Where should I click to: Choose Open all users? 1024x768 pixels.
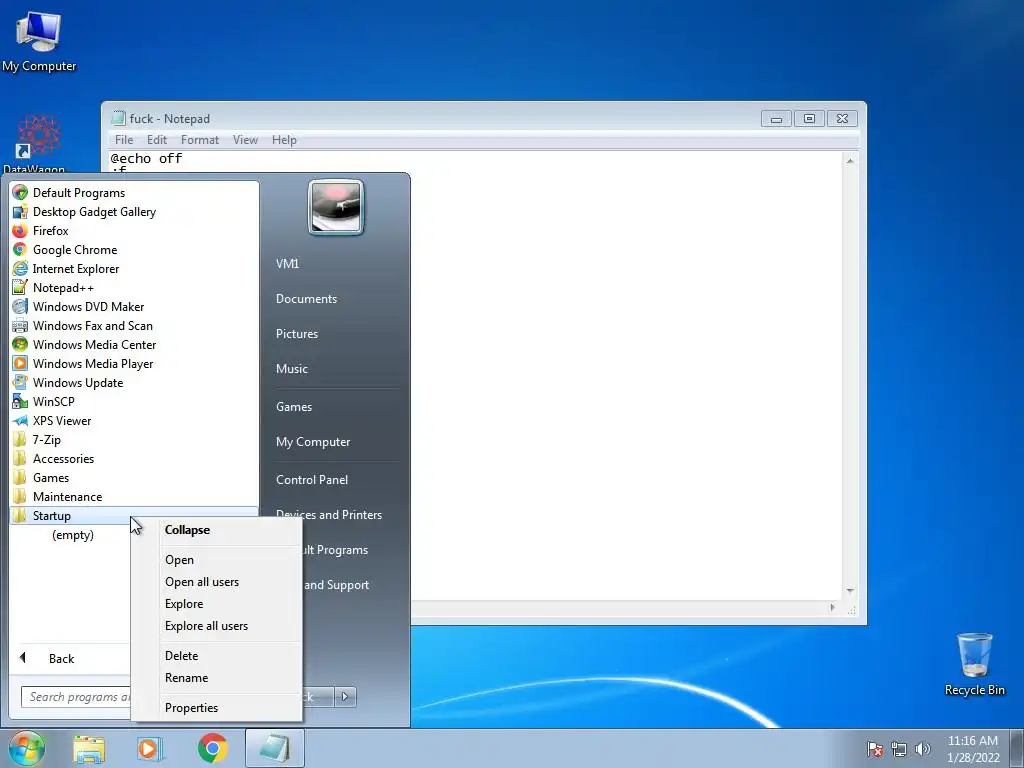coord(217,582)
